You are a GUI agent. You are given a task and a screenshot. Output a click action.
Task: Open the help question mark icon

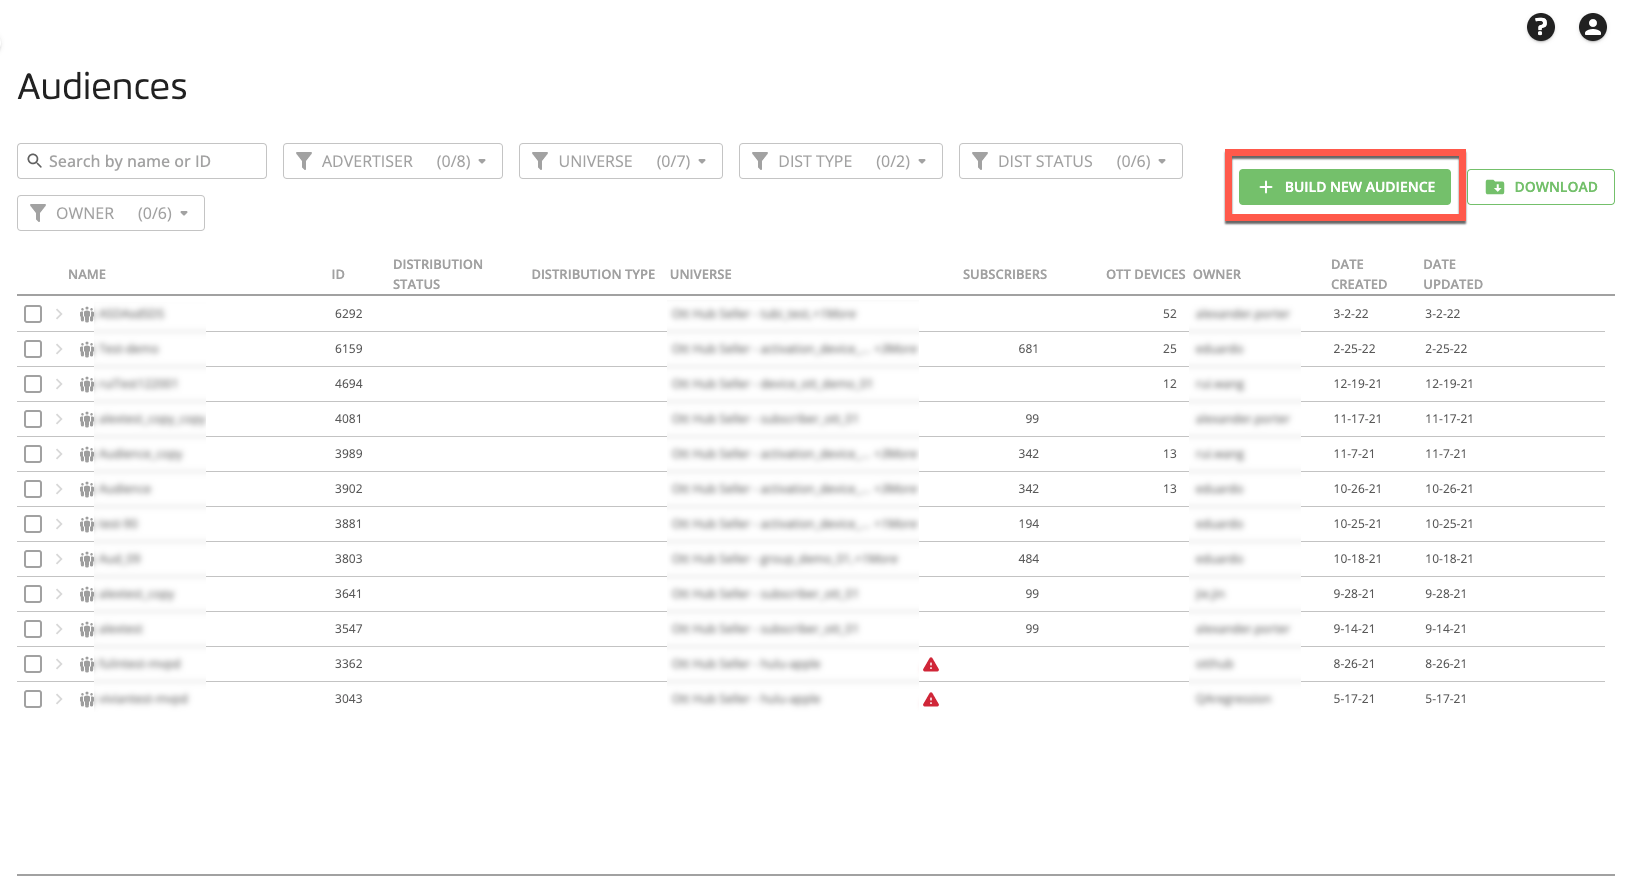pos(1540,27)
